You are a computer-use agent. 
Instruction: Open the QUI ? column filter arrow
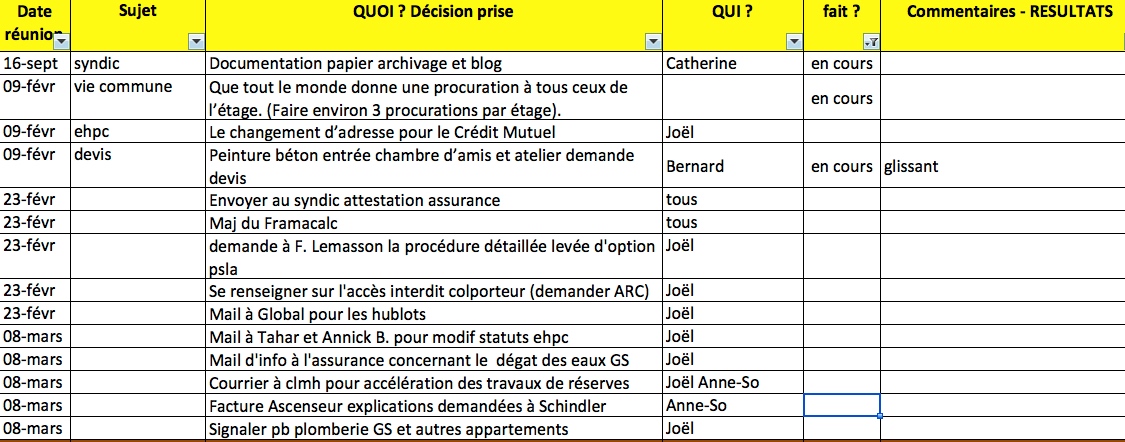point(794,42)
